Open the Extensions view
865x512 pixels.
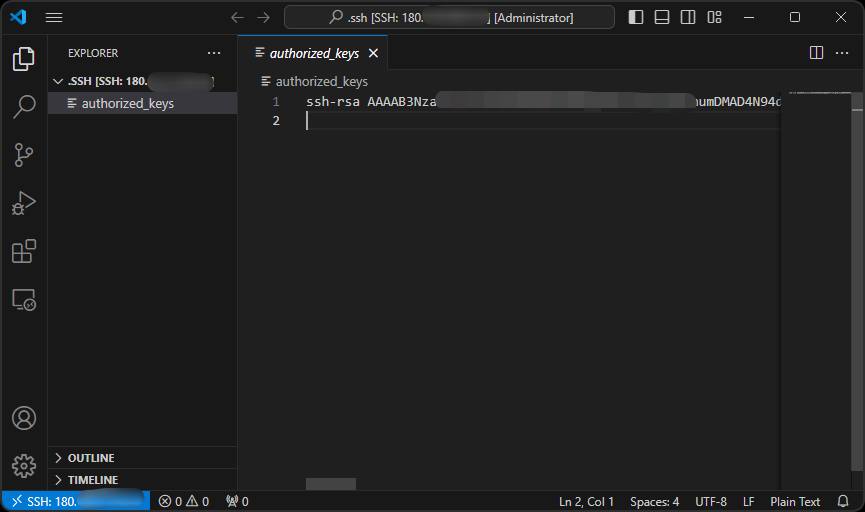tap(24, 251)
